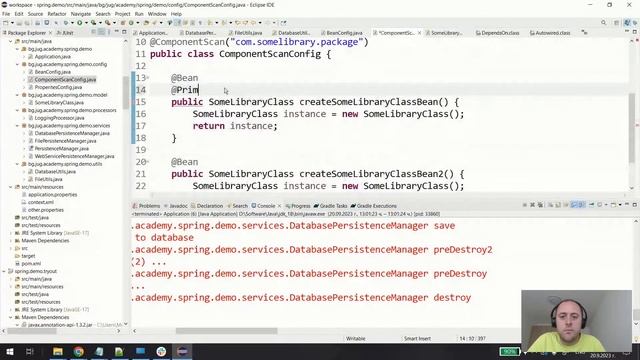Open the File menu

pos(6,14)
